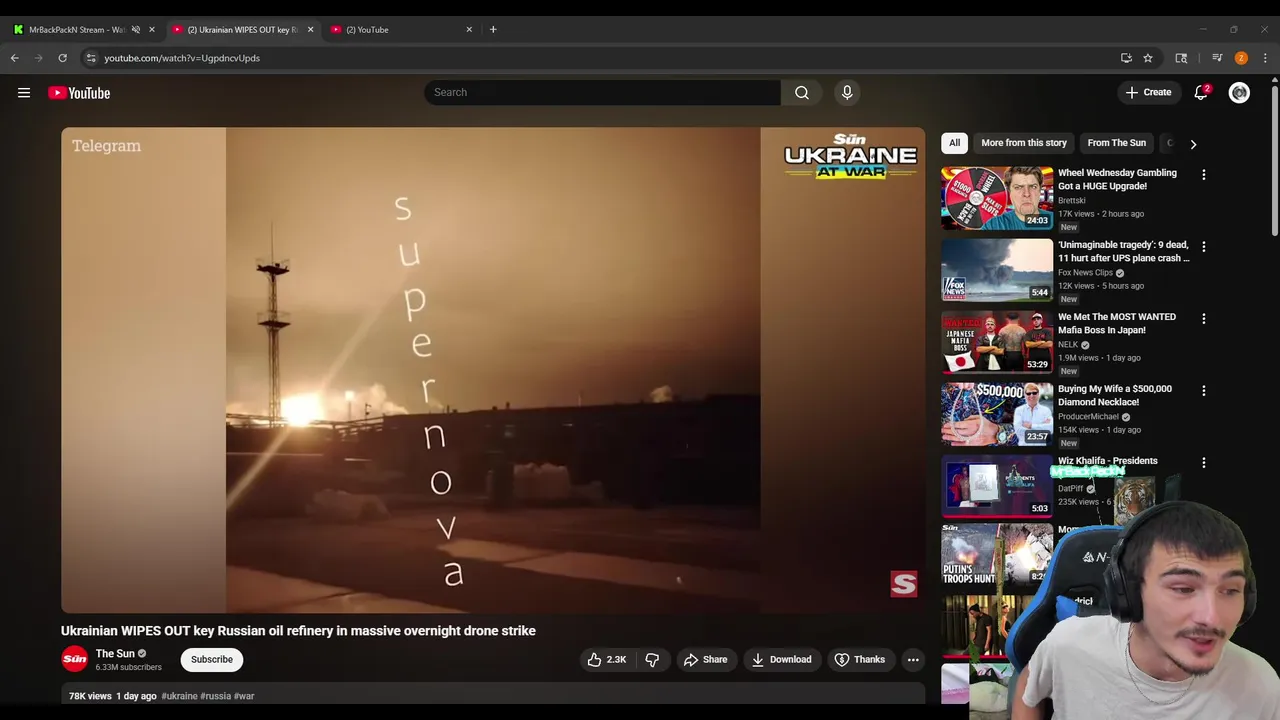Click the Thanks button
The image size is (1280, 720).
point(860,659)
